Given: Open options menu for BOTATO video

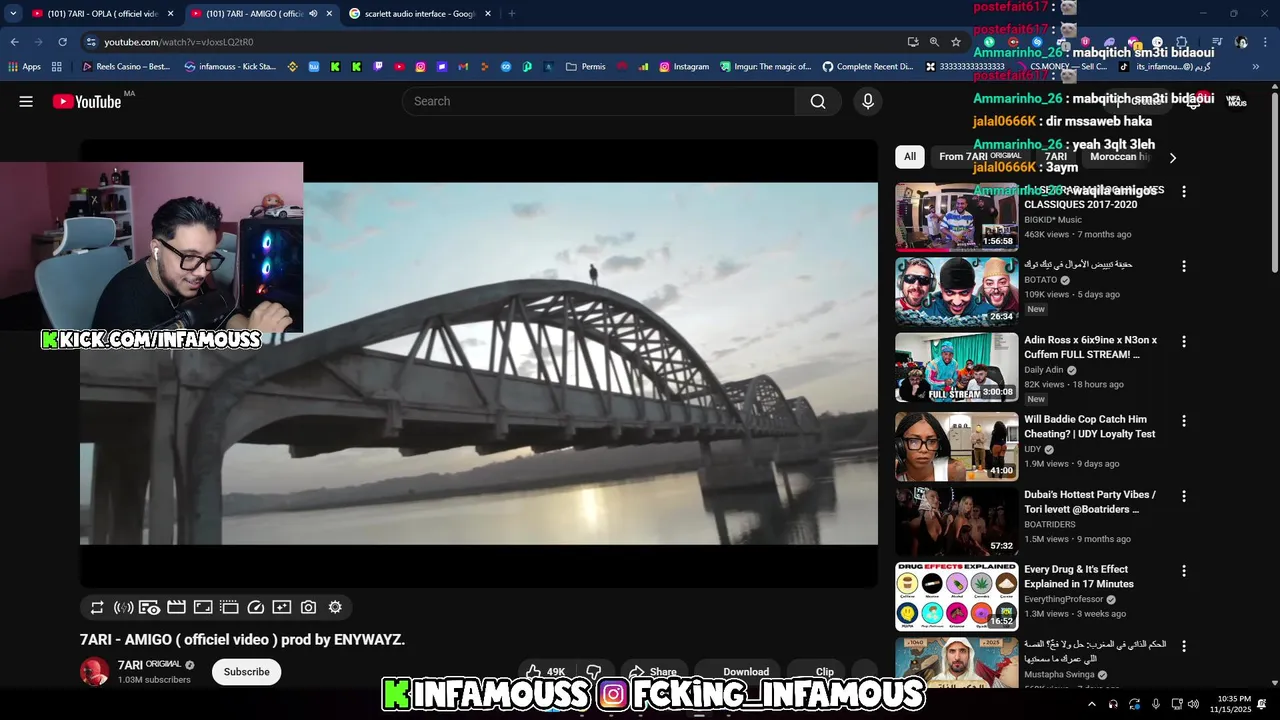Looking at the screenshot, I should pyautogui.click(x=1184, y=266).
